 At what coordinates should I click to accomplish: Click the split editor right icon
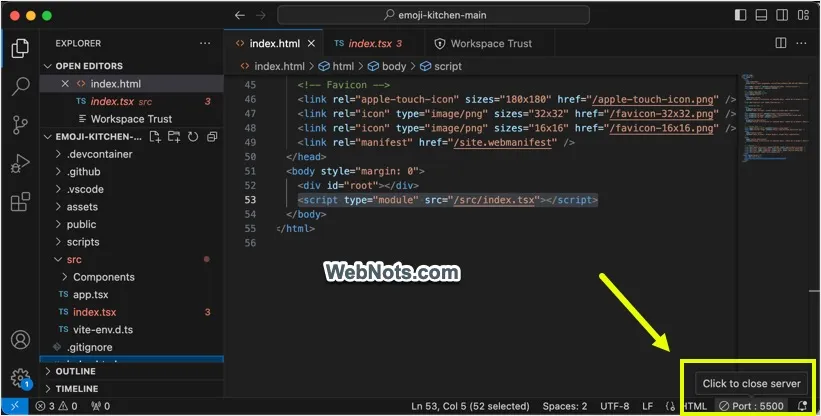[781, 44]
